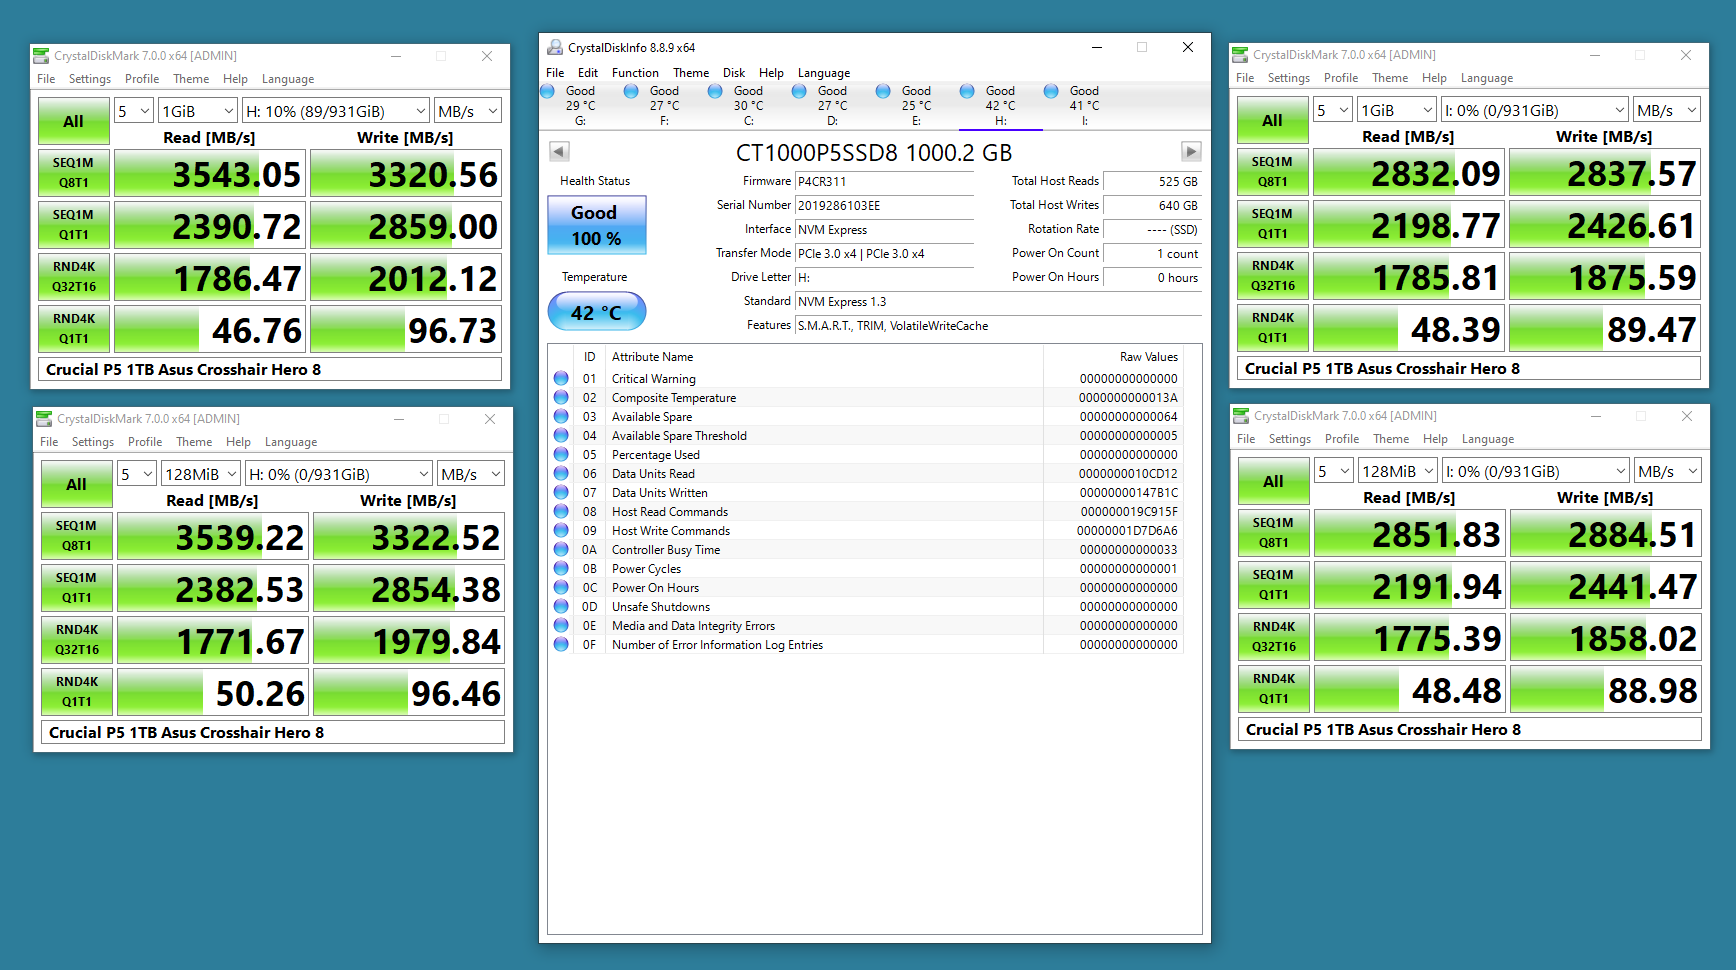
Task: Select drive D: status orb
Action: tap(799, 91)
